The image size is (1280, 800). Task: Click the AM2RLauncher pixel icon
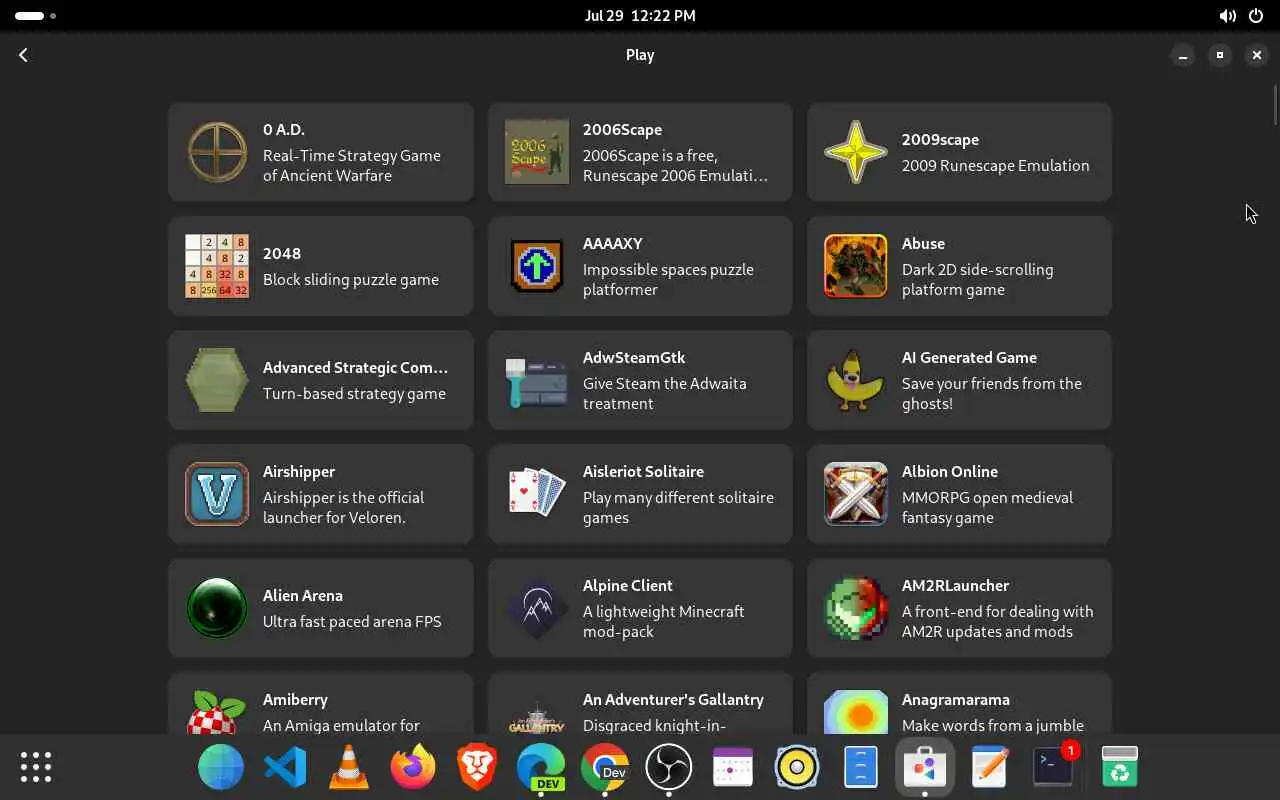tap(856, 608)
